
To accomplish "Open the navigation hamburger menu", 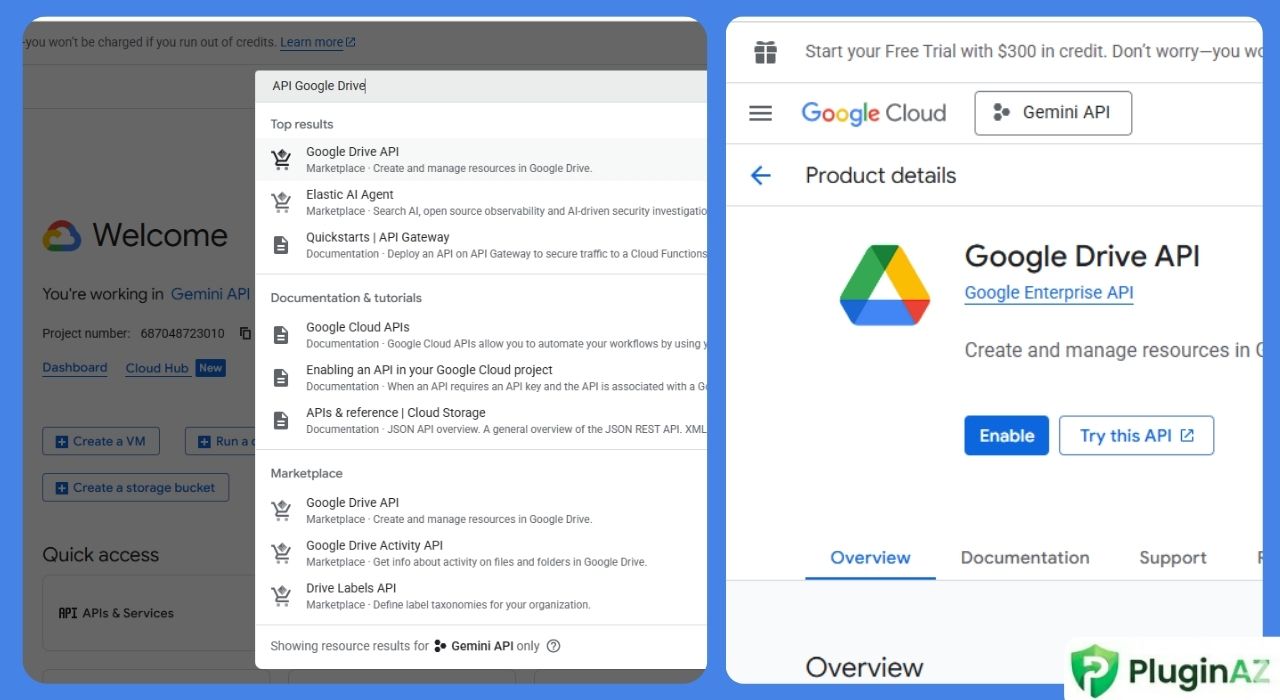I will coord(760,113).
